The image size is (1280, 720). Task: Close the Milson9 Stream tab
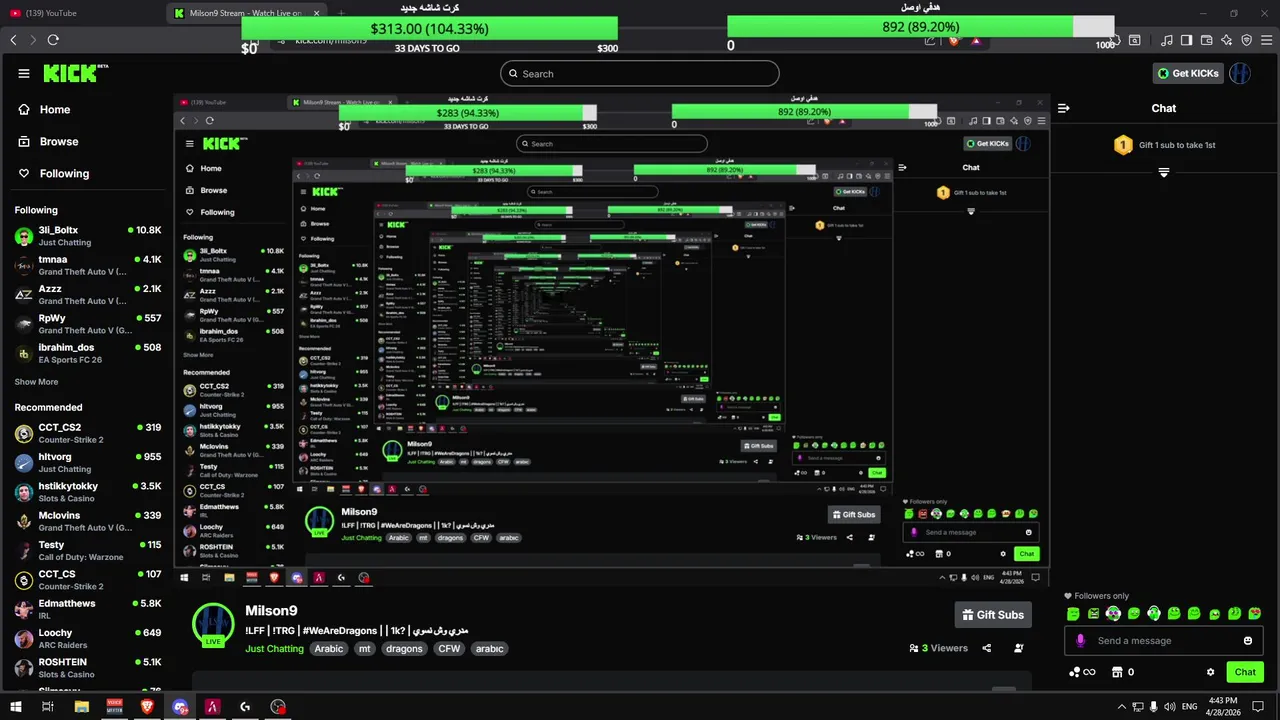(x=317, y=13)
